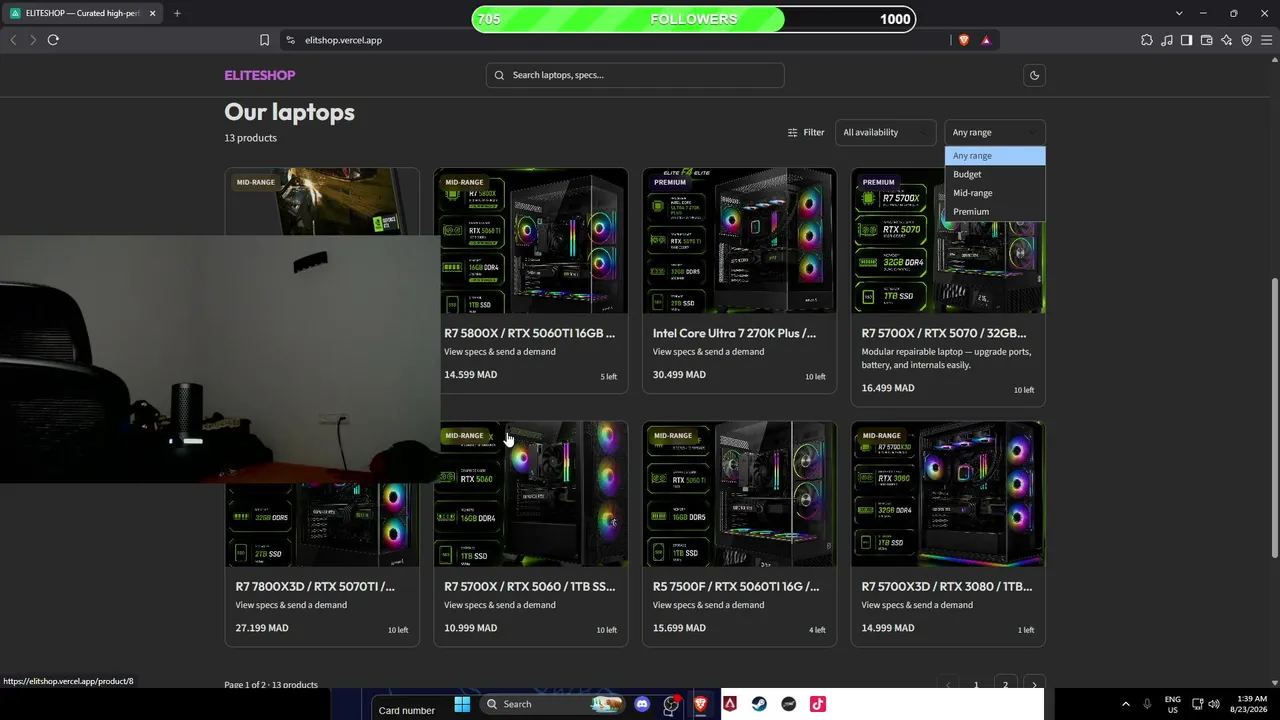Select 'Any range' option in the list
Viewport: 1280px width, 720px height.
coord(995,156)
